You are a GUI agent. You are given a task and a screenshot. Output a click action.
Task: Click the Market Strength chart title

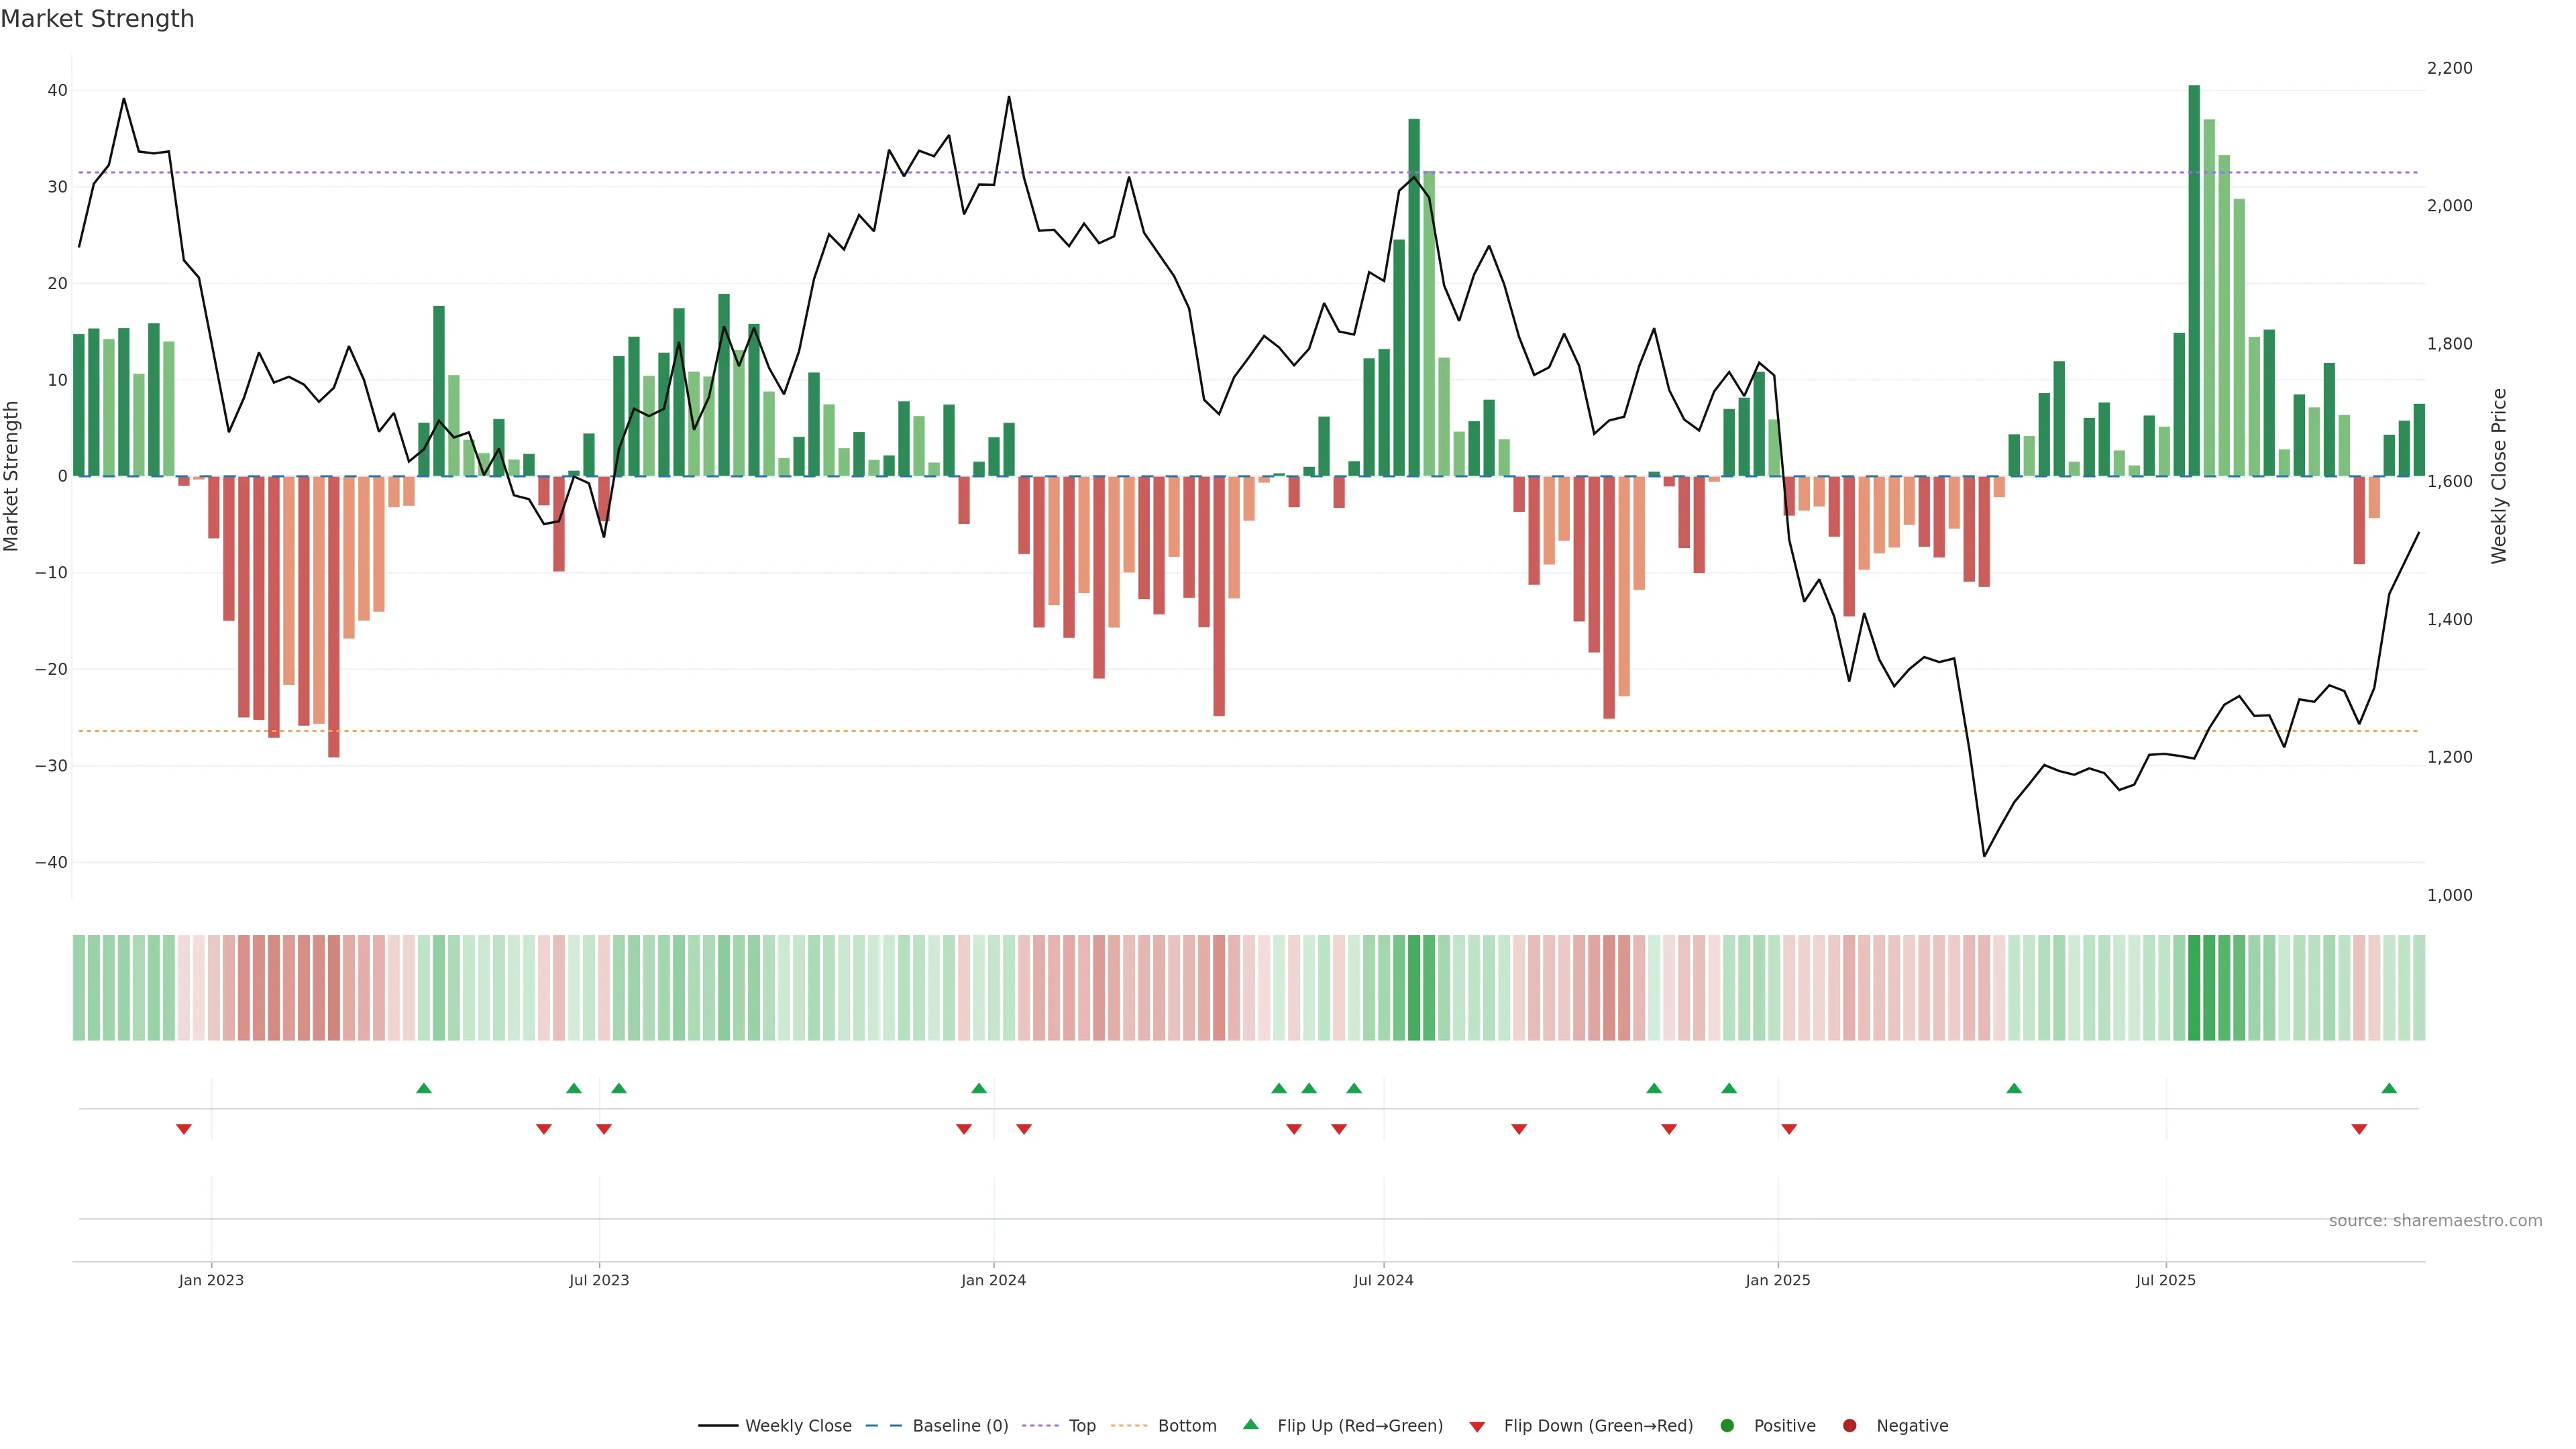[x=97, y=19]
